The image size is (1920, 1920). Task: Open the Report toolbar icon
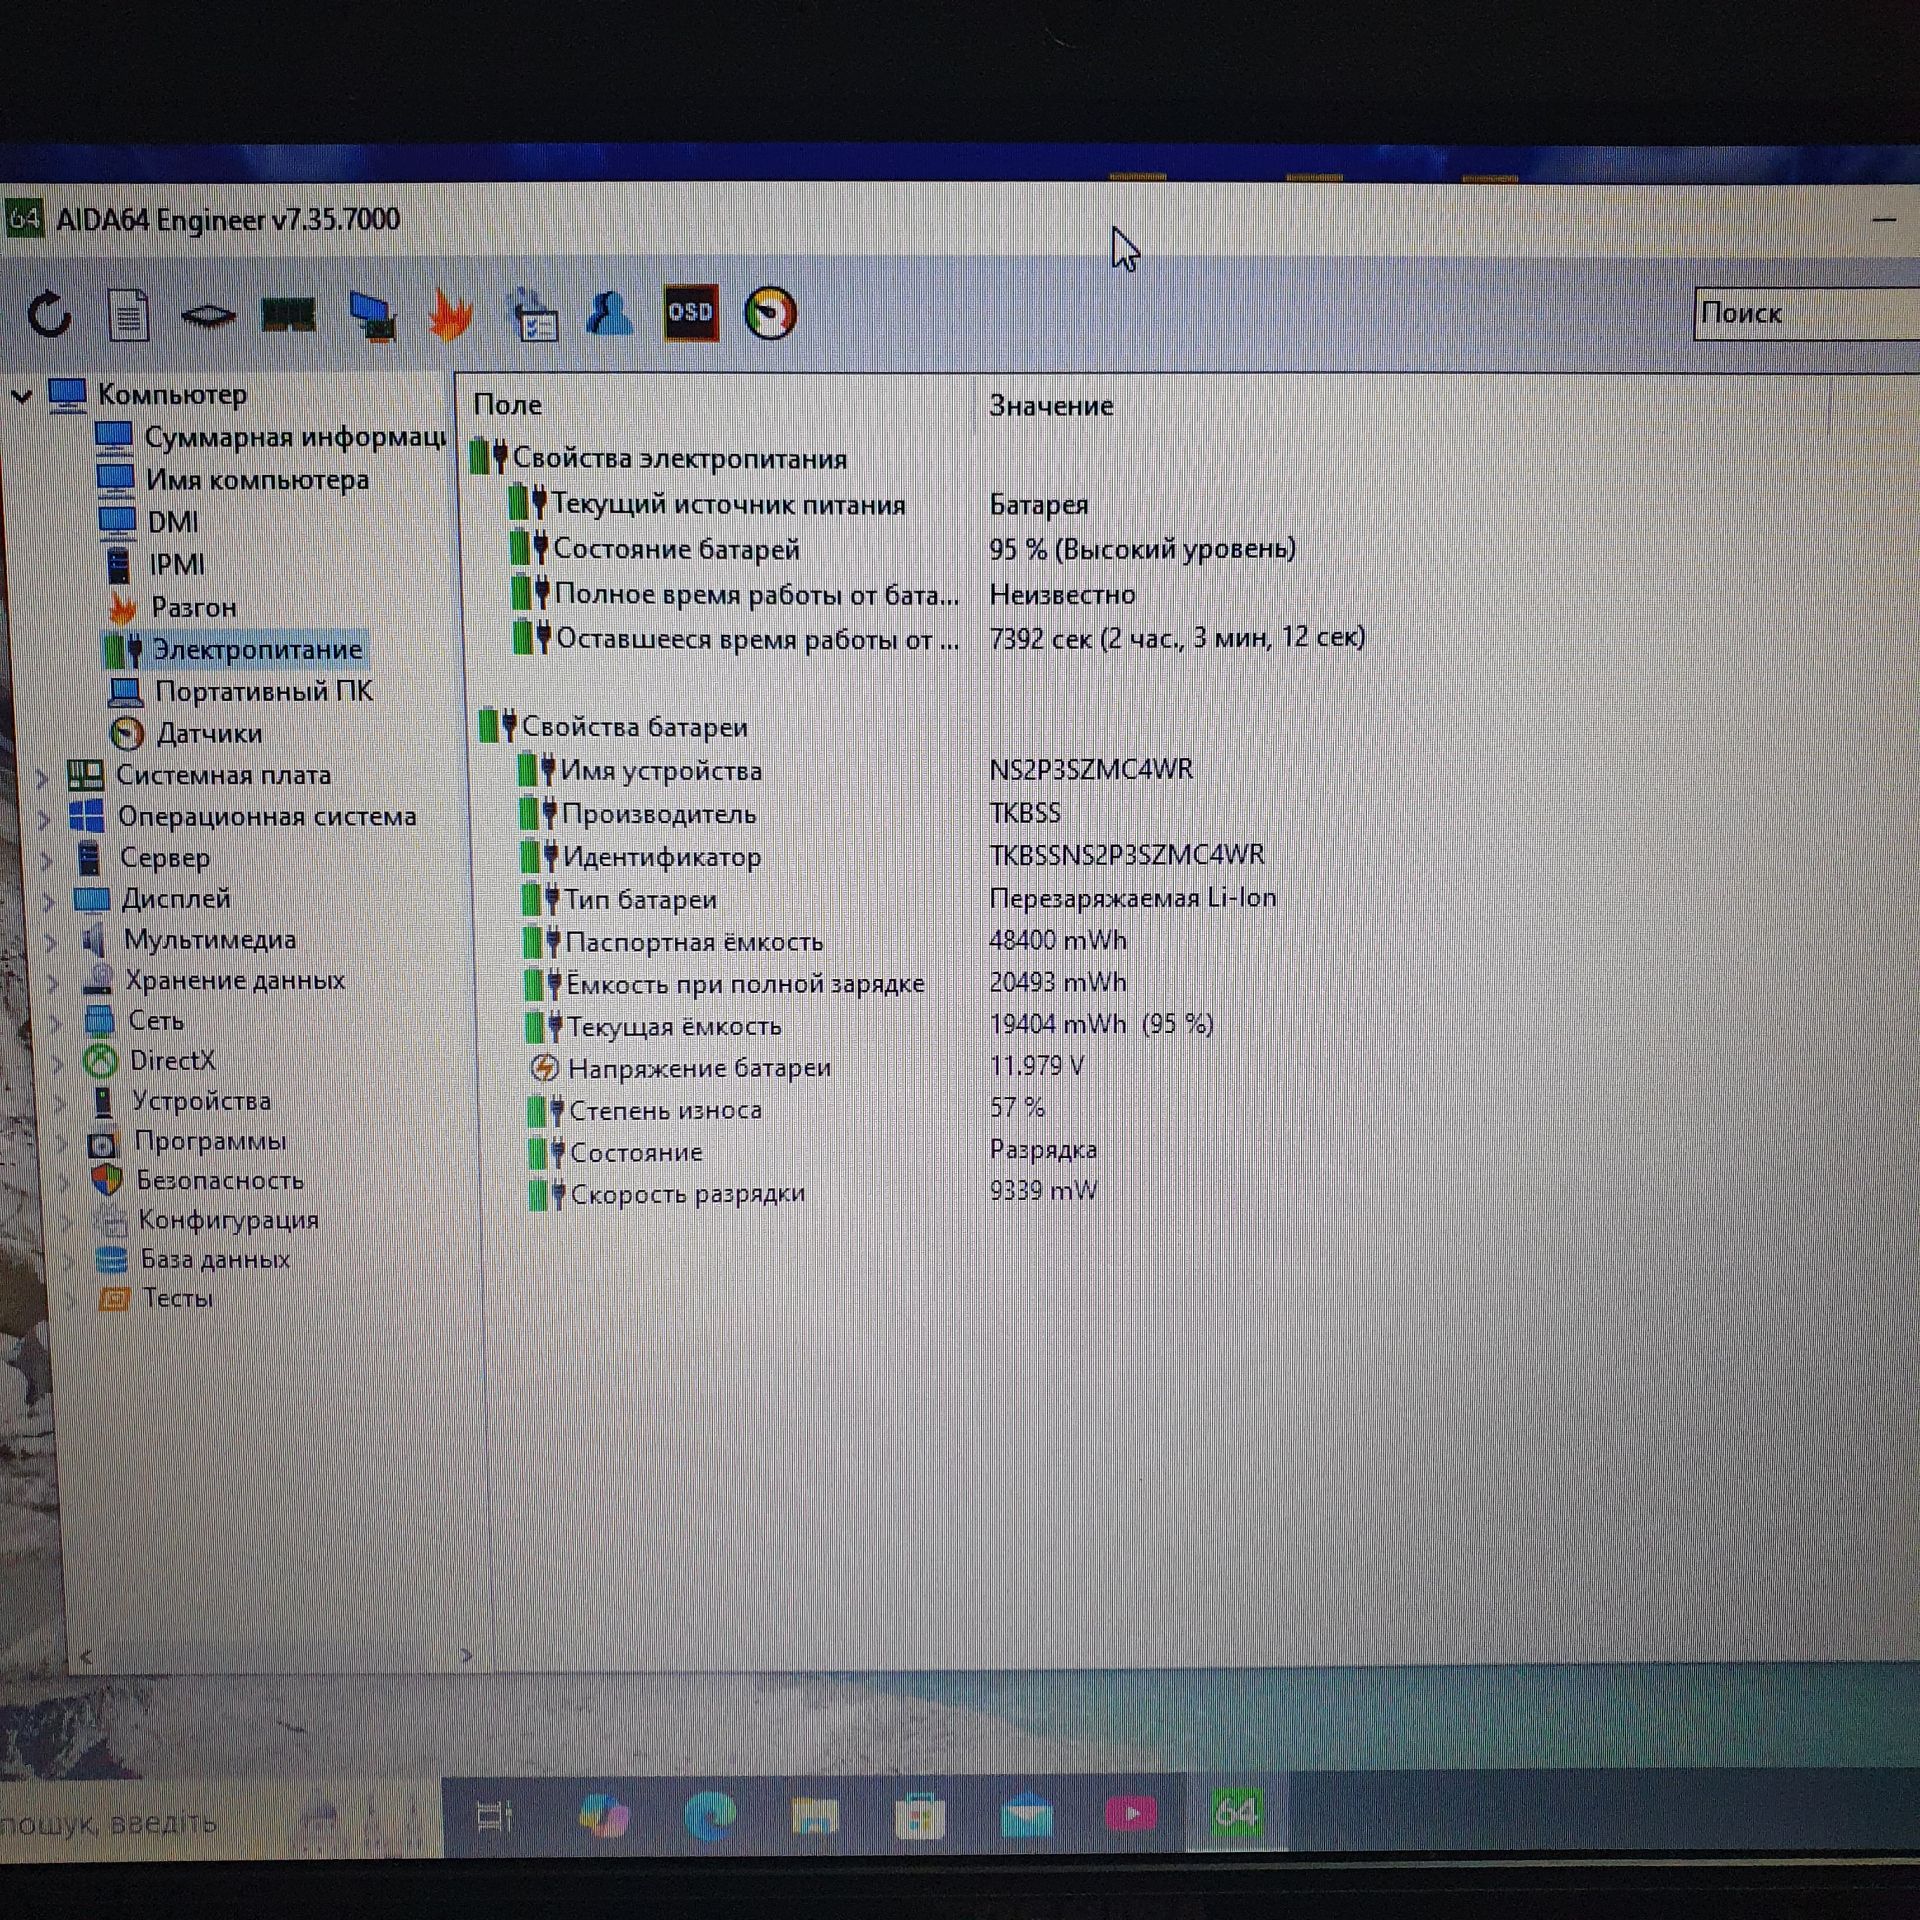128,315
